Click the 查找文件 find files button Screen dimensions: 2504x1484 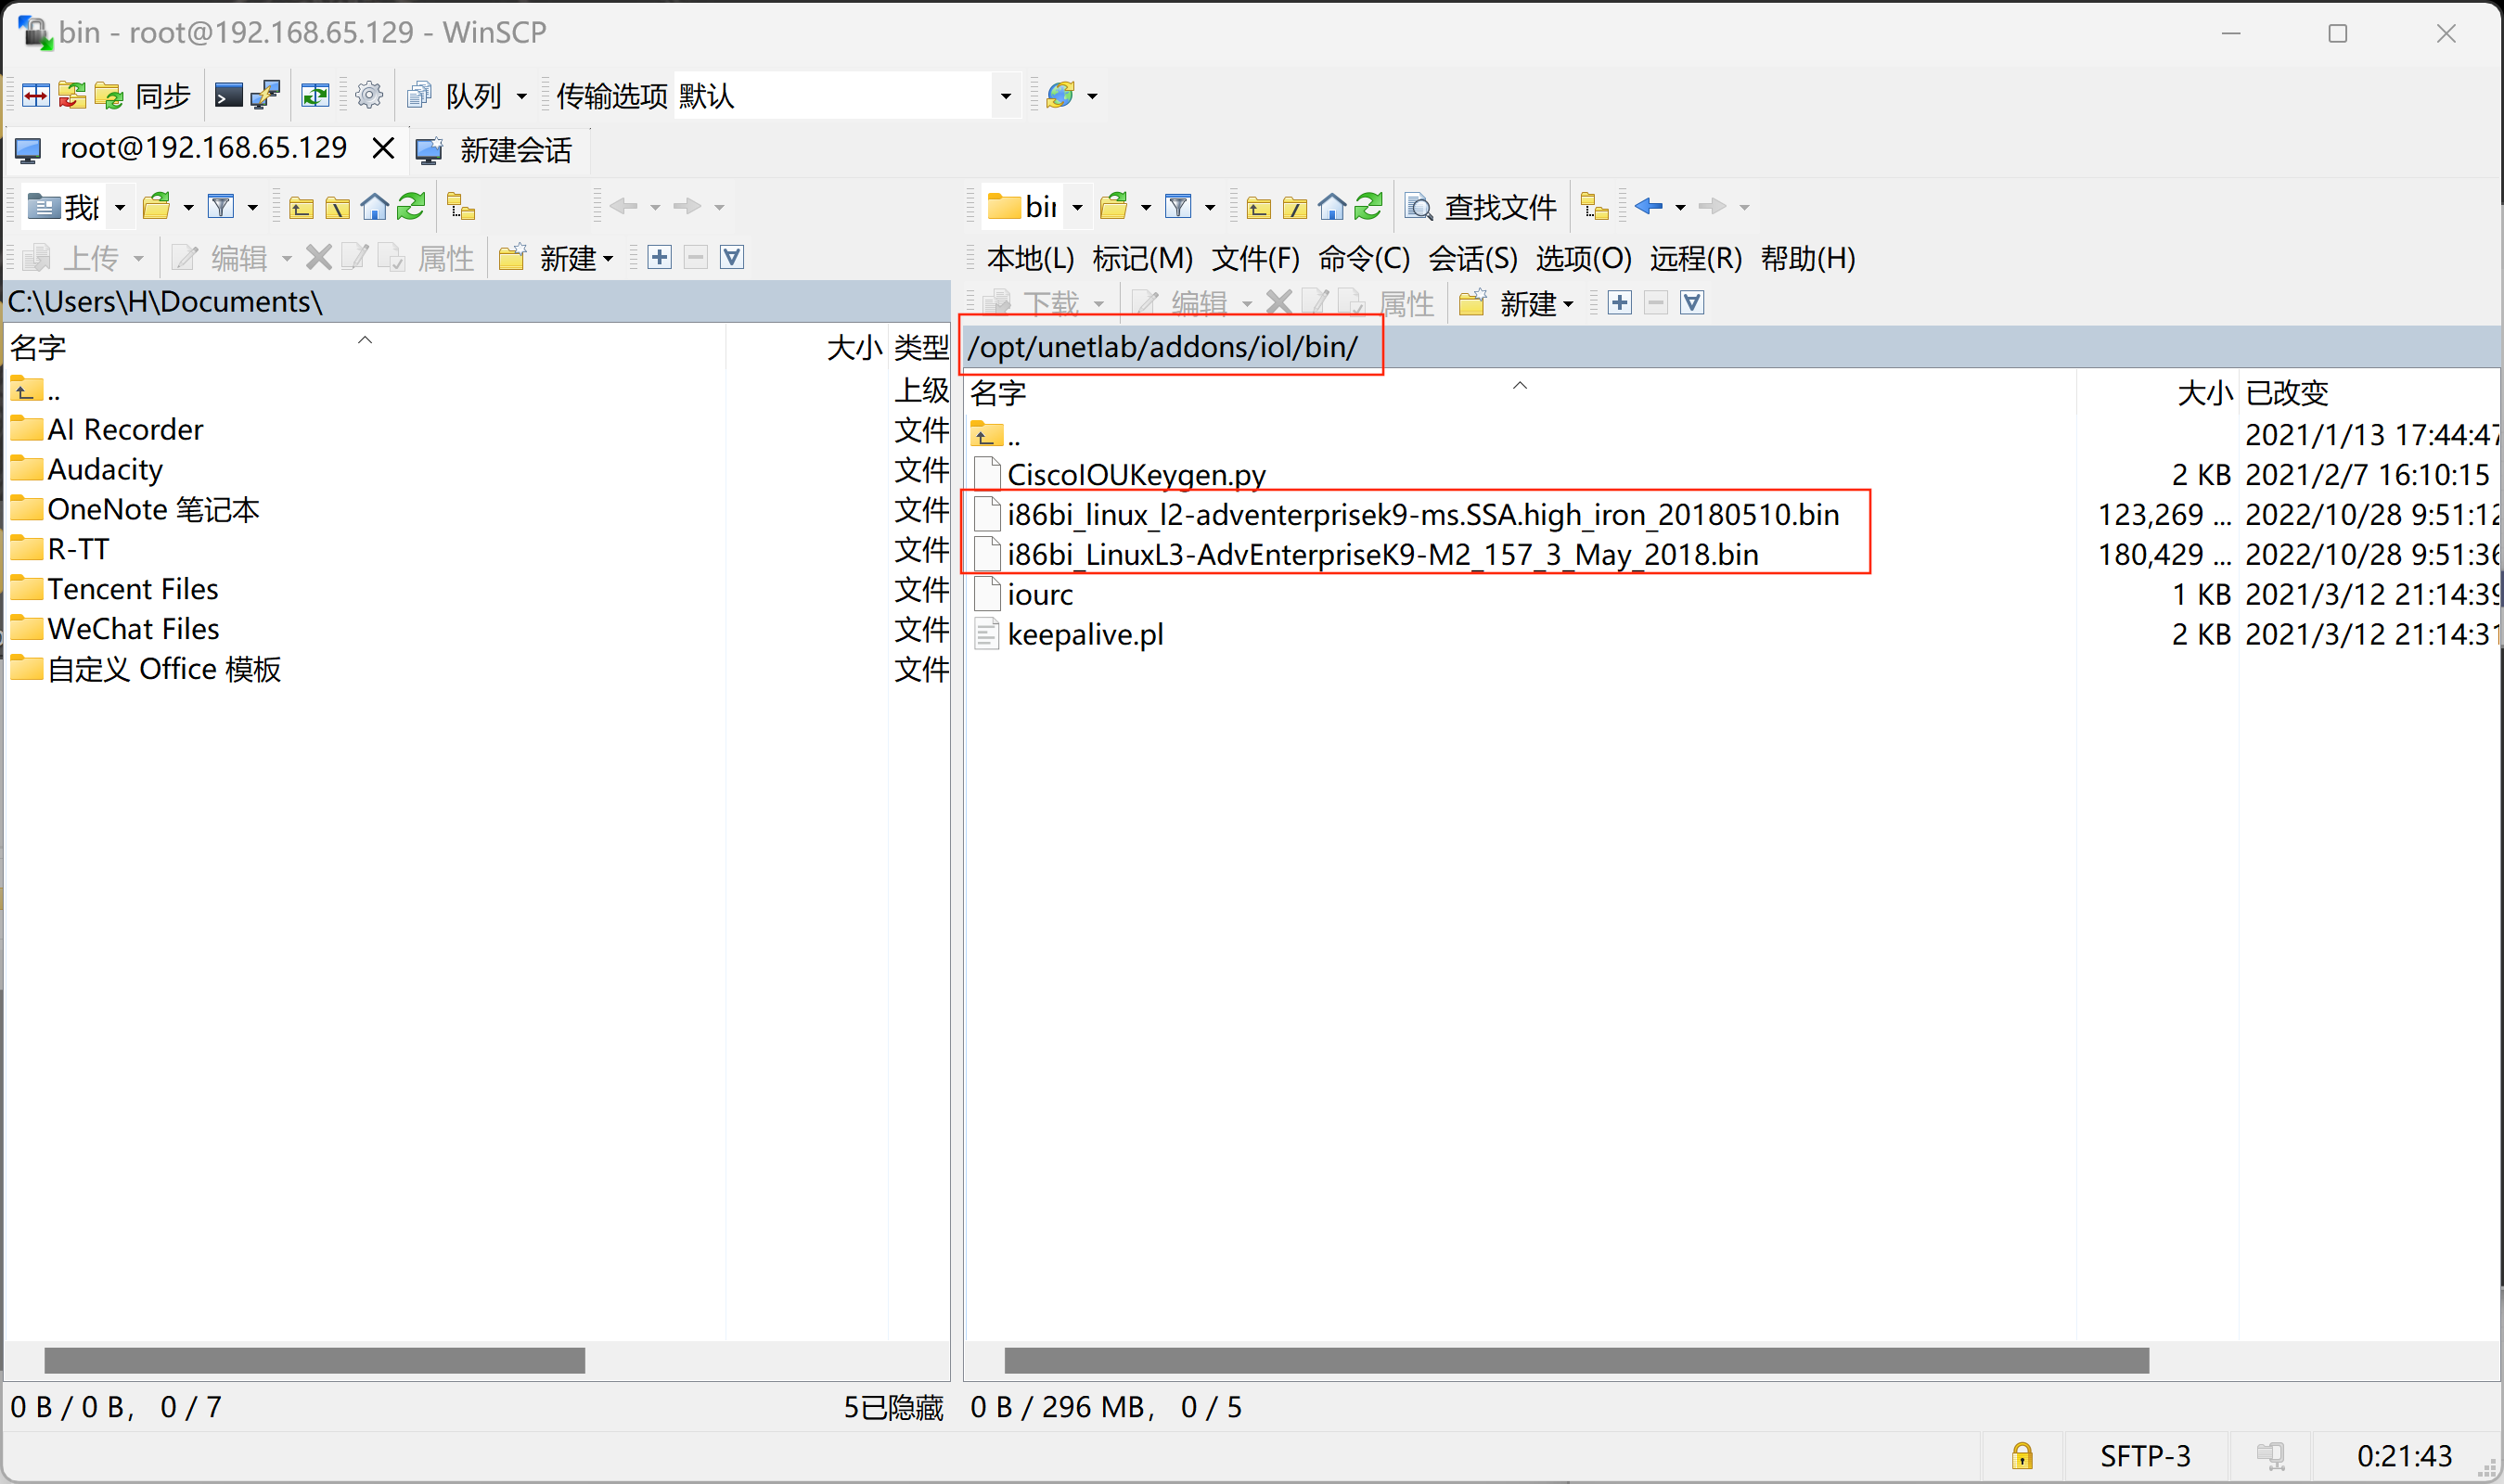1481,207
